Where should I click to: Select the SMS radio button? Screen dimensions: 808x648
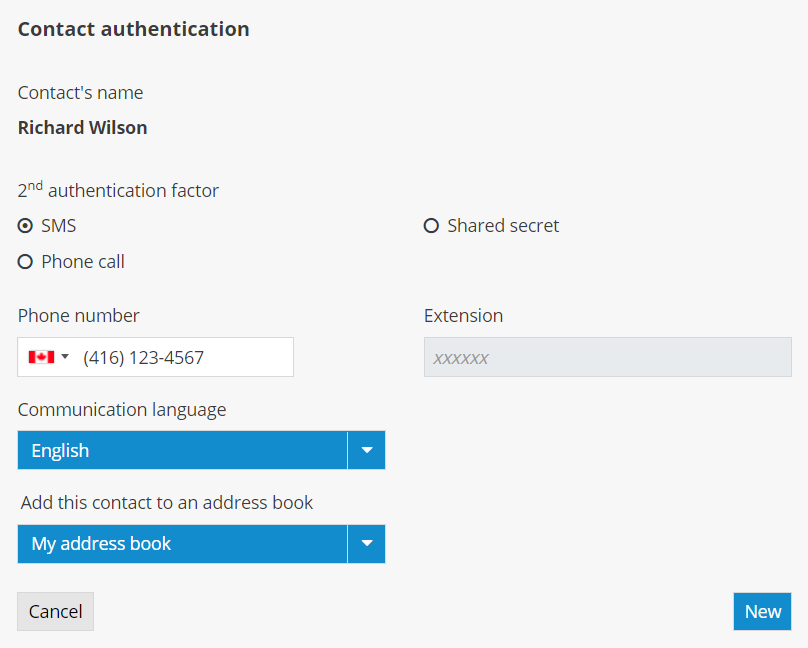point(26,226)
